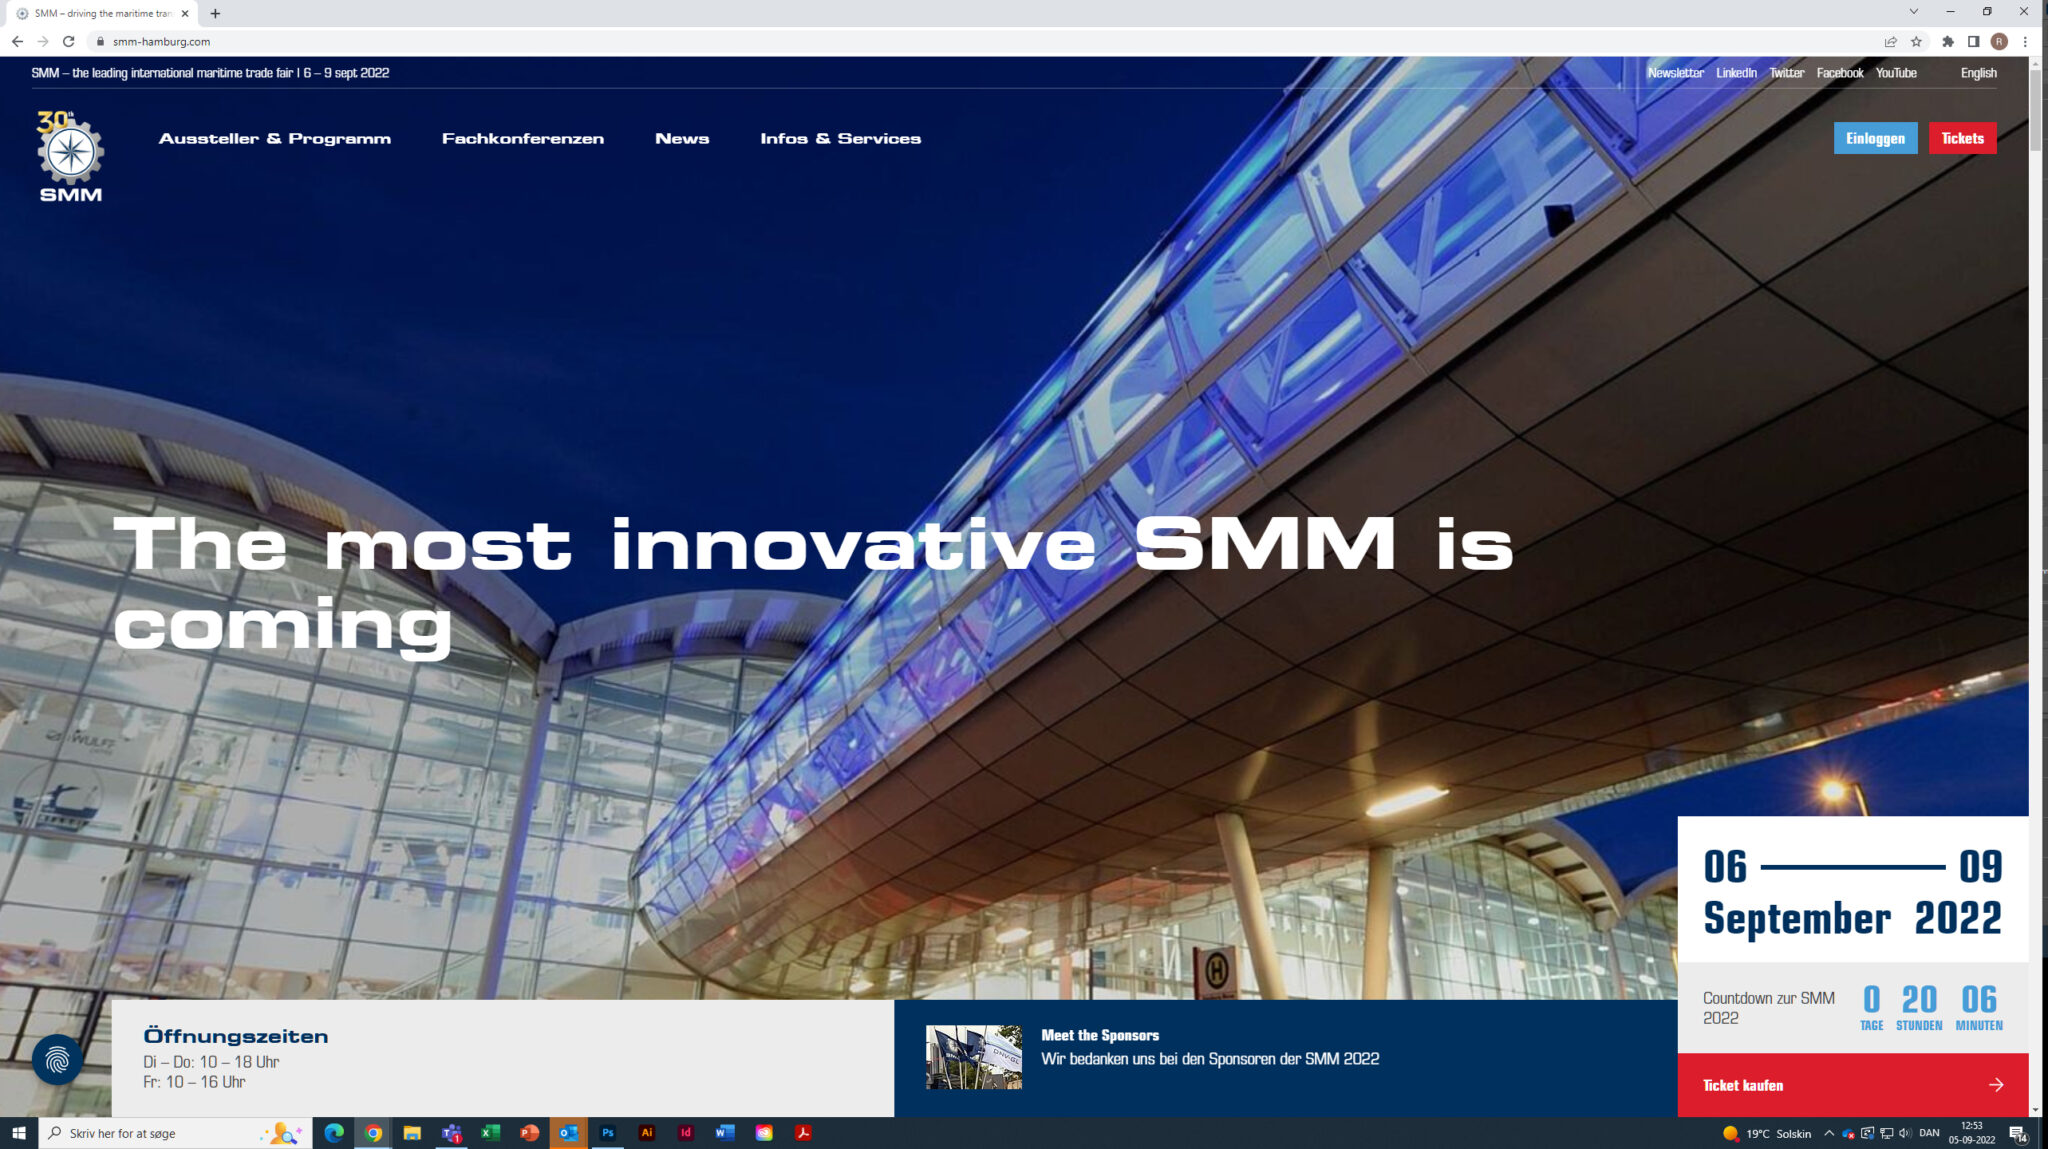Open the Ausstelter & Programm navigation menu
This screenshot has width=2048, height=1149.
[x=275, y=139]
